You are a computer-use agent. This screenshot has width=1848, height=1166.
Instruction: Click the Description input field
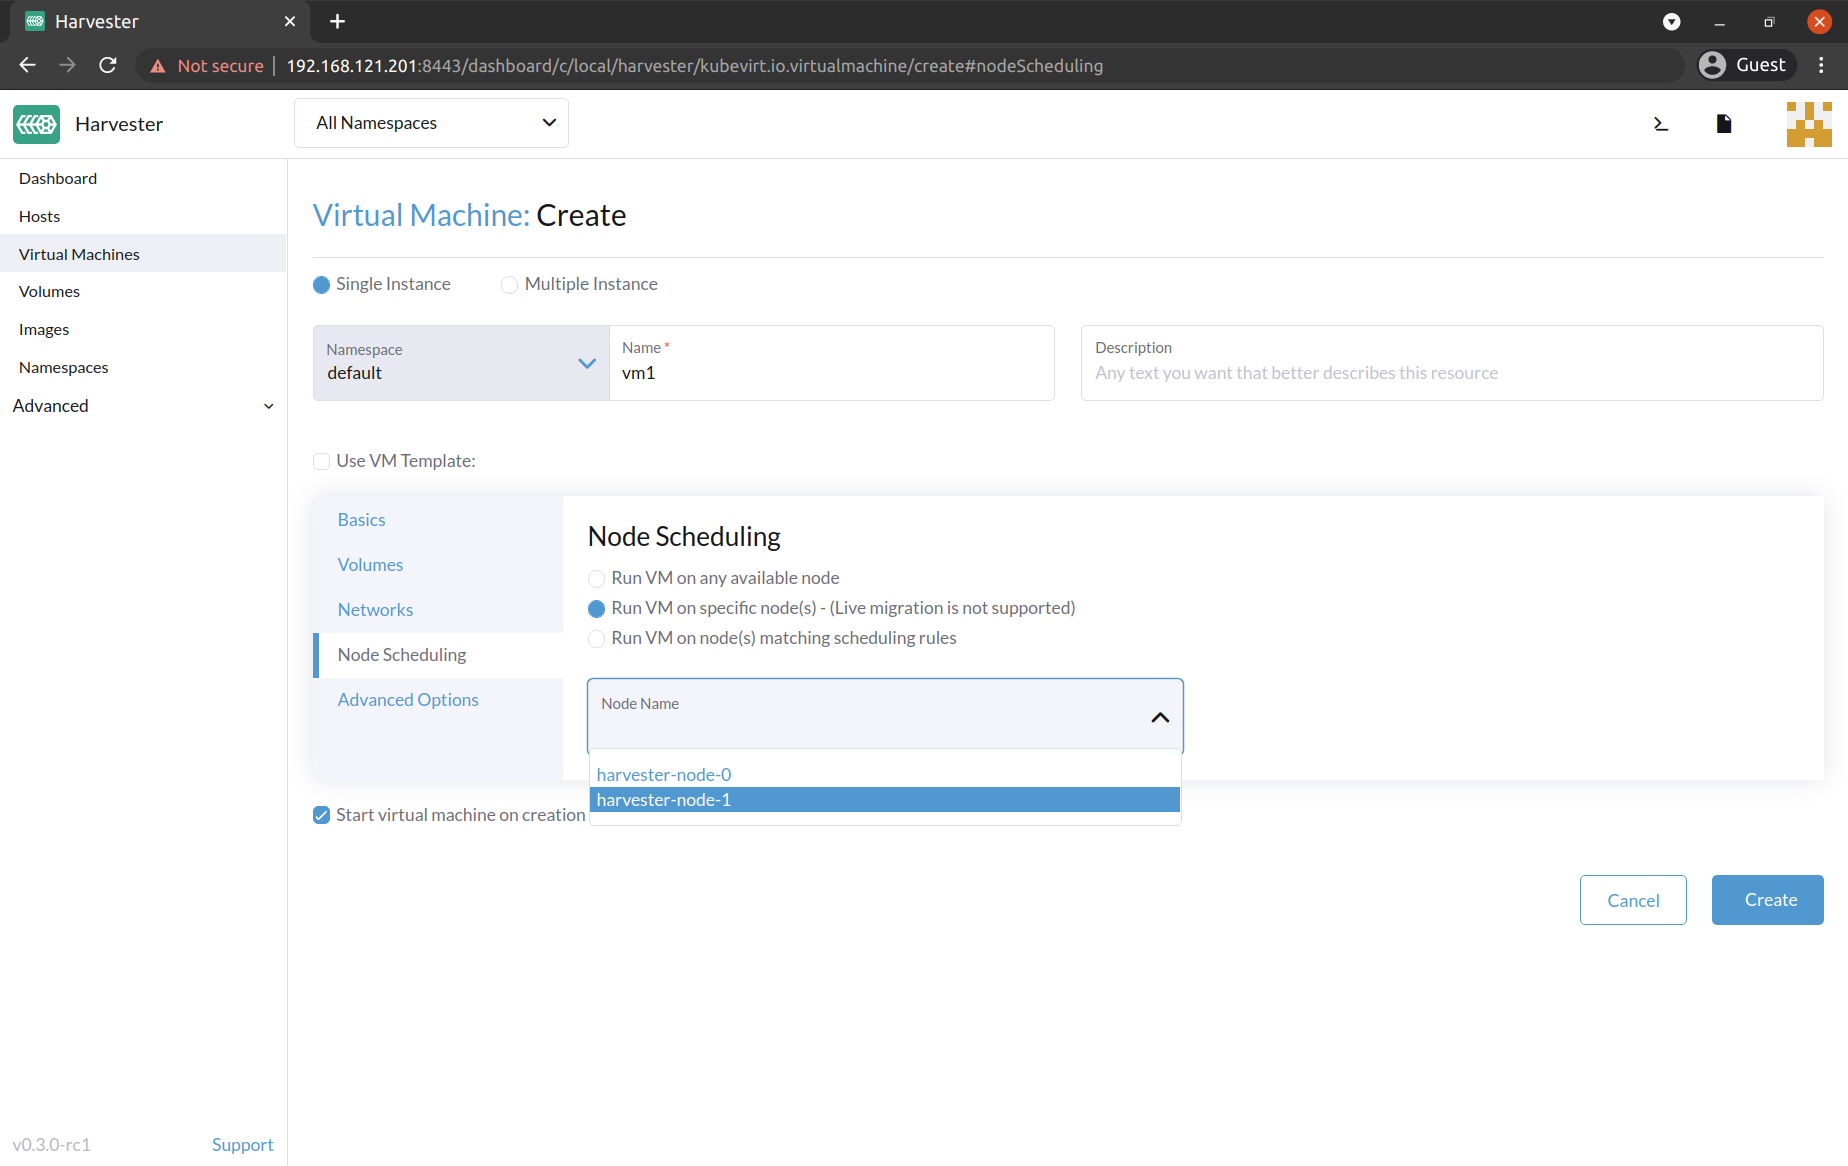click(x=1452, y=363)
